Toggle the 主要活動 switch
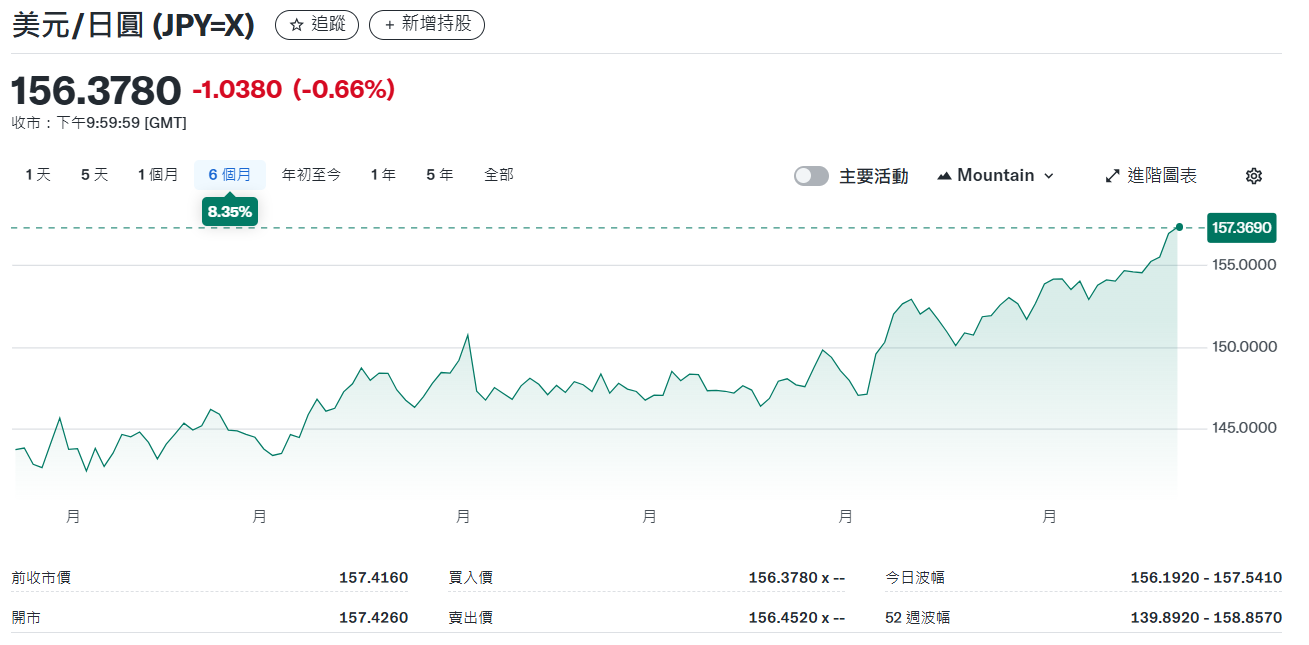This screenshot has width=1309, height=645. (811, 176)
